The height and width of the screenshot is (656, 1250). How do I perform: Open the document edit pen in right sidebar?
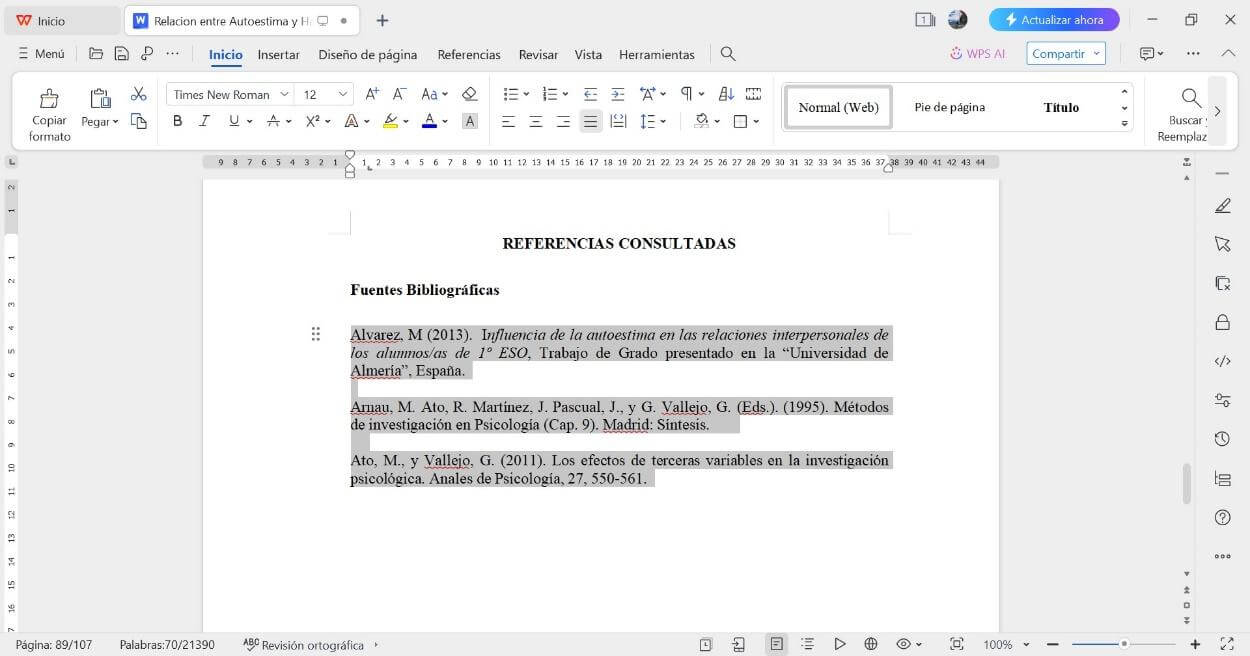click(x=1222, y=205)
